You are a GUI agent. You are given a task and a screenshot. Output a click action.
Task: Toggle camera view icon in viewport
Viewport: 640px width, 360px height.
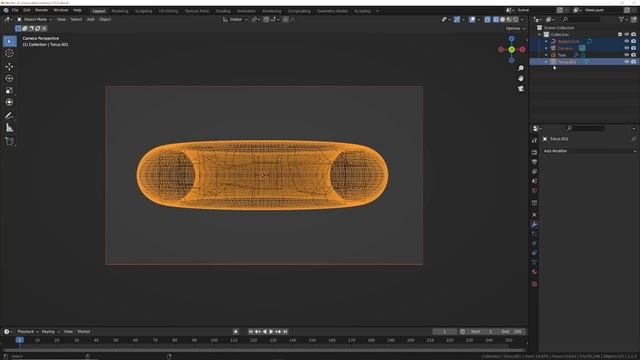click(521, 89)
